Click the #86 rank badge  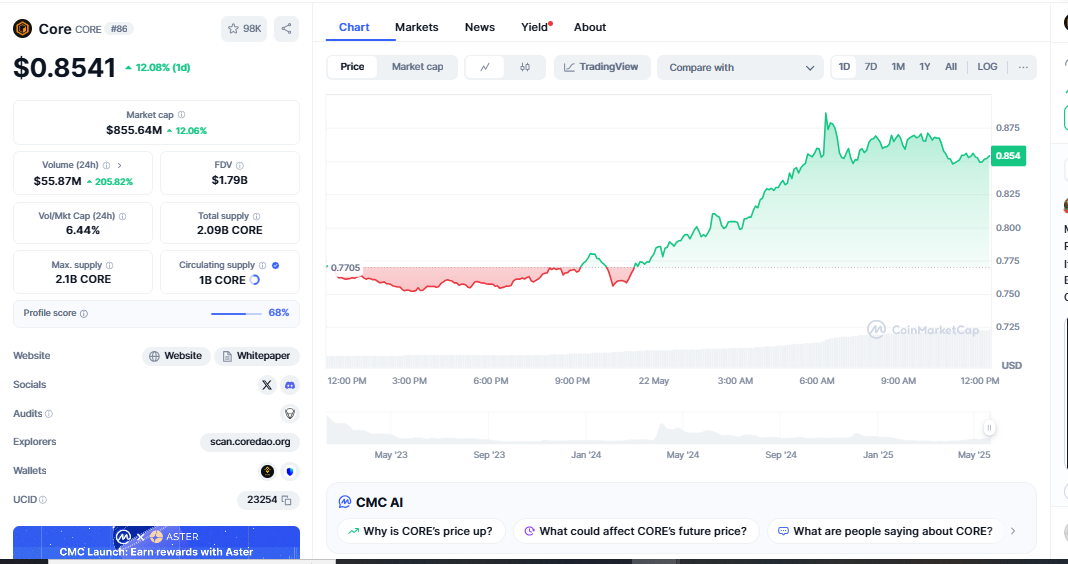click(x=119, y=29)
